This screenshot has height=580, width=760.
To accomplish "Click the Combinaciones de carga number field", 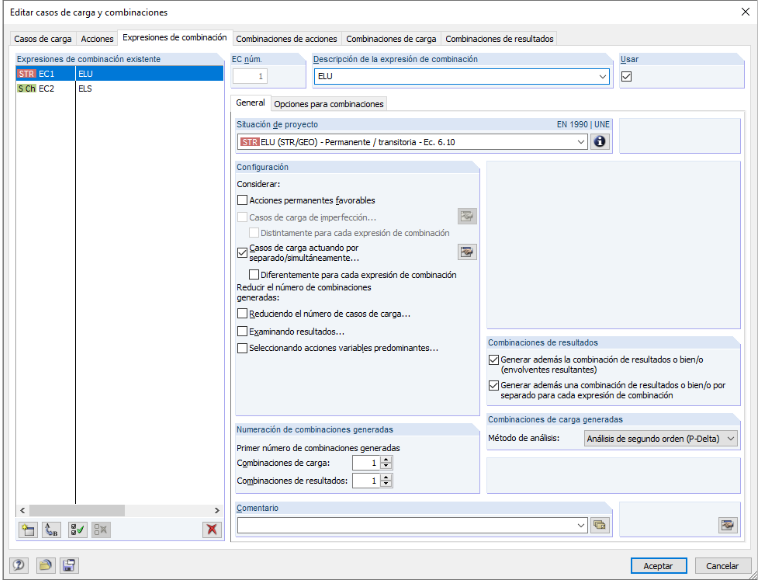I will coord(366,463).
